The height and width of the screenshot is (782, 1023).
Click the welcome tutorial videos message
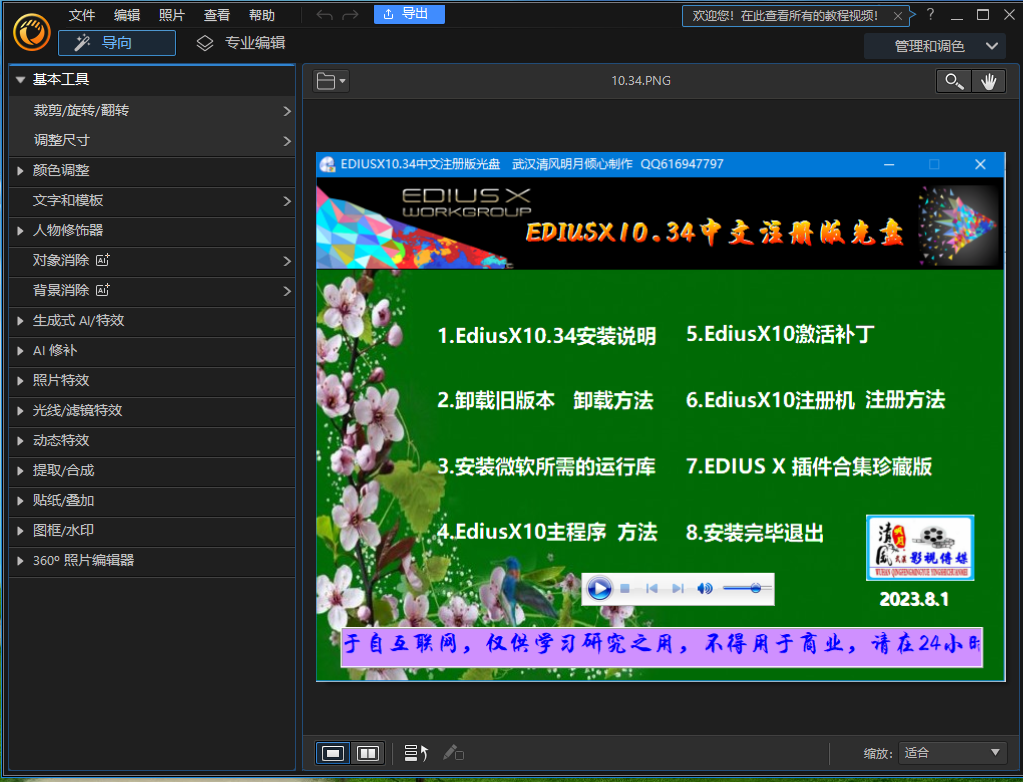pyautogui.click(x=785, y=16)
